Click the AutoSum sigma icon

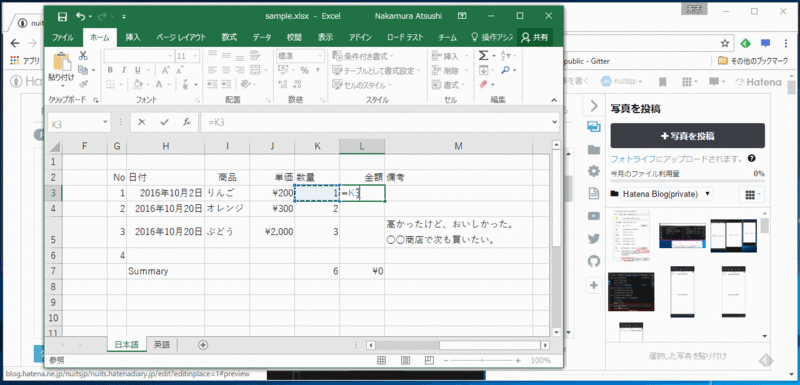tap(483, 56)
